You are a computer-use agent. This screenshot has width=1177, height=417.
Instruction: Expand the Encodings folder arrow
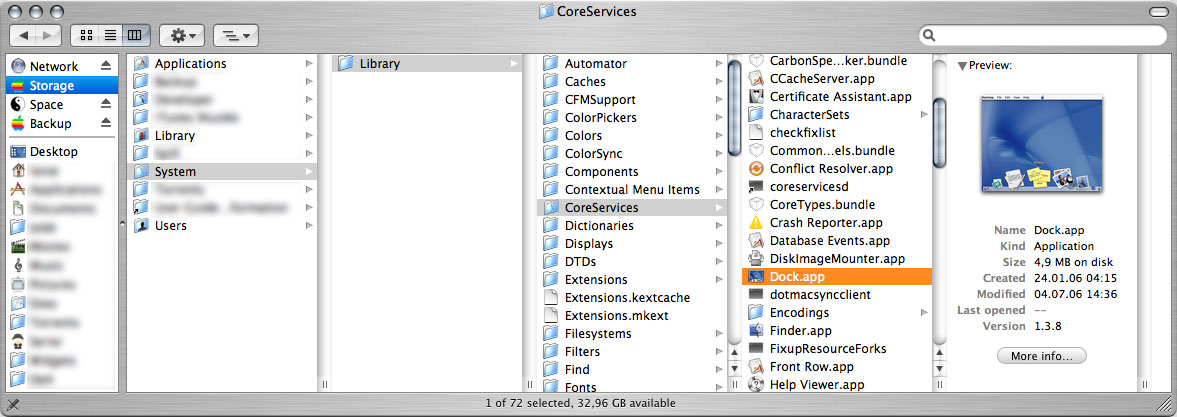pyautogui.click(x=924, y=313)
